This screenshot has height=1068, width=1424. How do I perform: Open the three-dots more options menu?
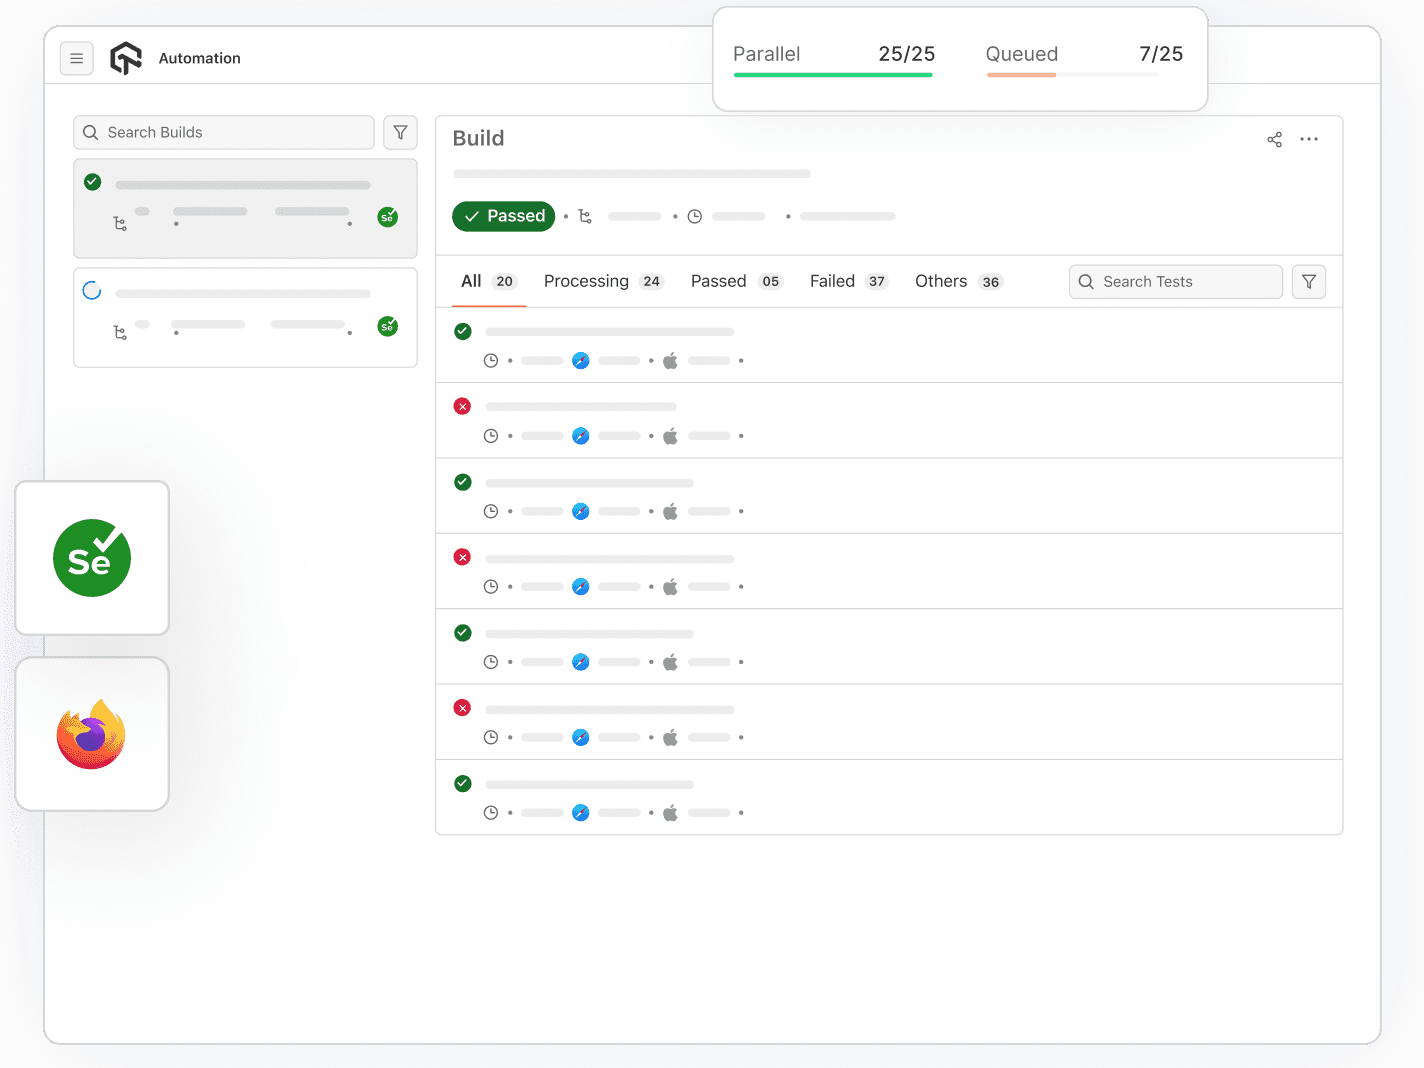(1309, 140)
